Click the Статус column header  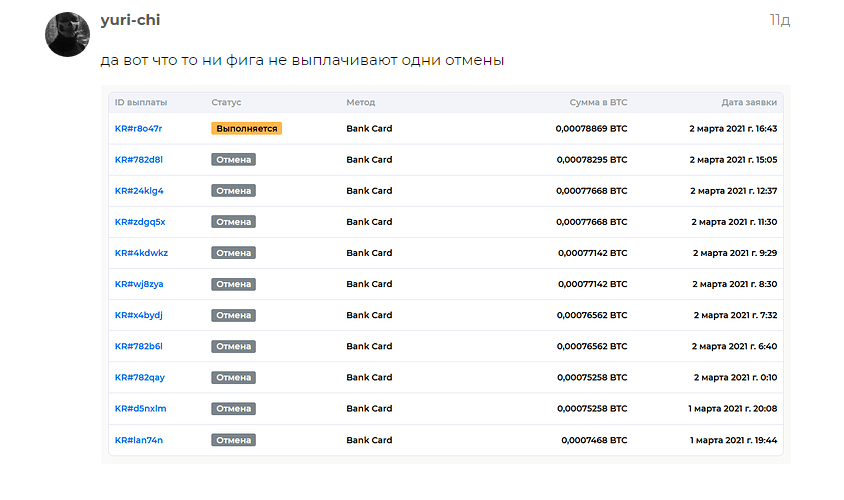pyautogui.click(x=226, y=102)
